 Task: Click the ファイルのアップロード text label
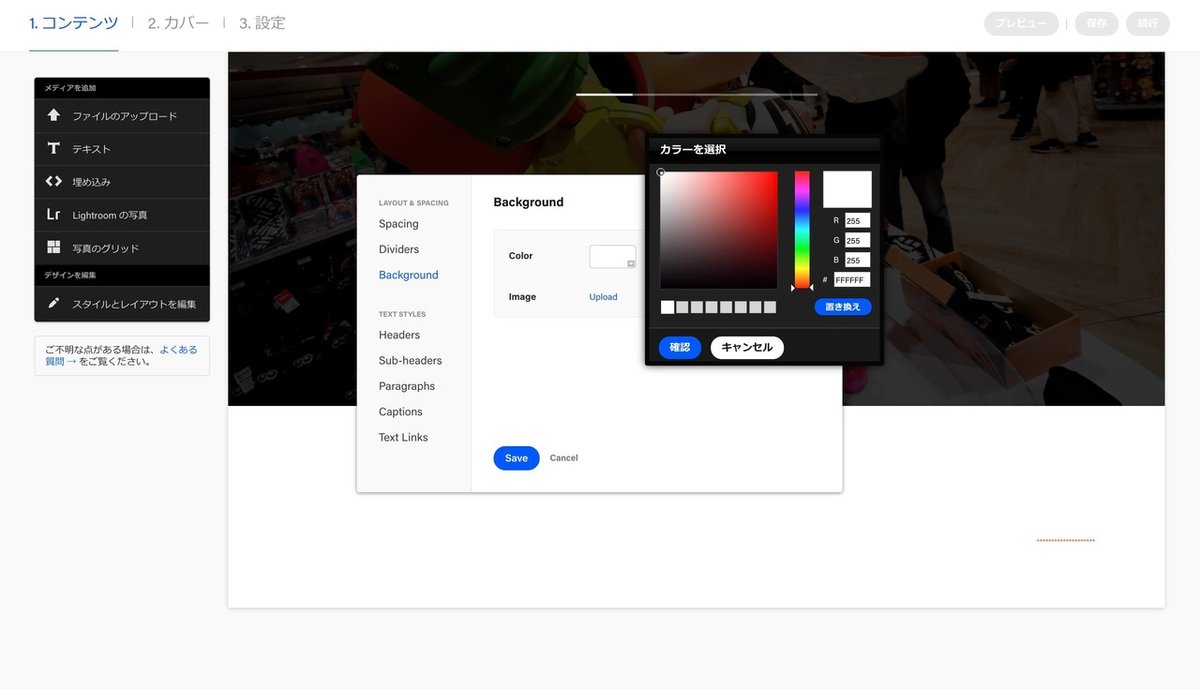[125, 116]
